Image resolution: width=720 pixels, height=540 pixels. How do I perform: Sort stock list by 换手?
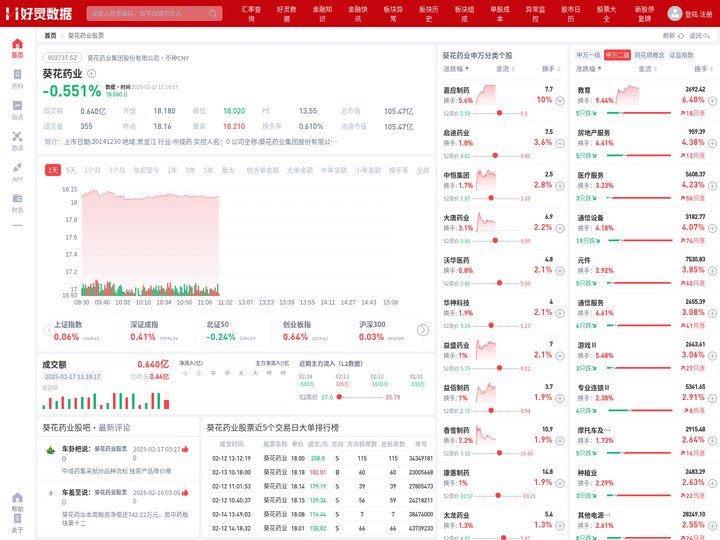click(x=551, y=69)
